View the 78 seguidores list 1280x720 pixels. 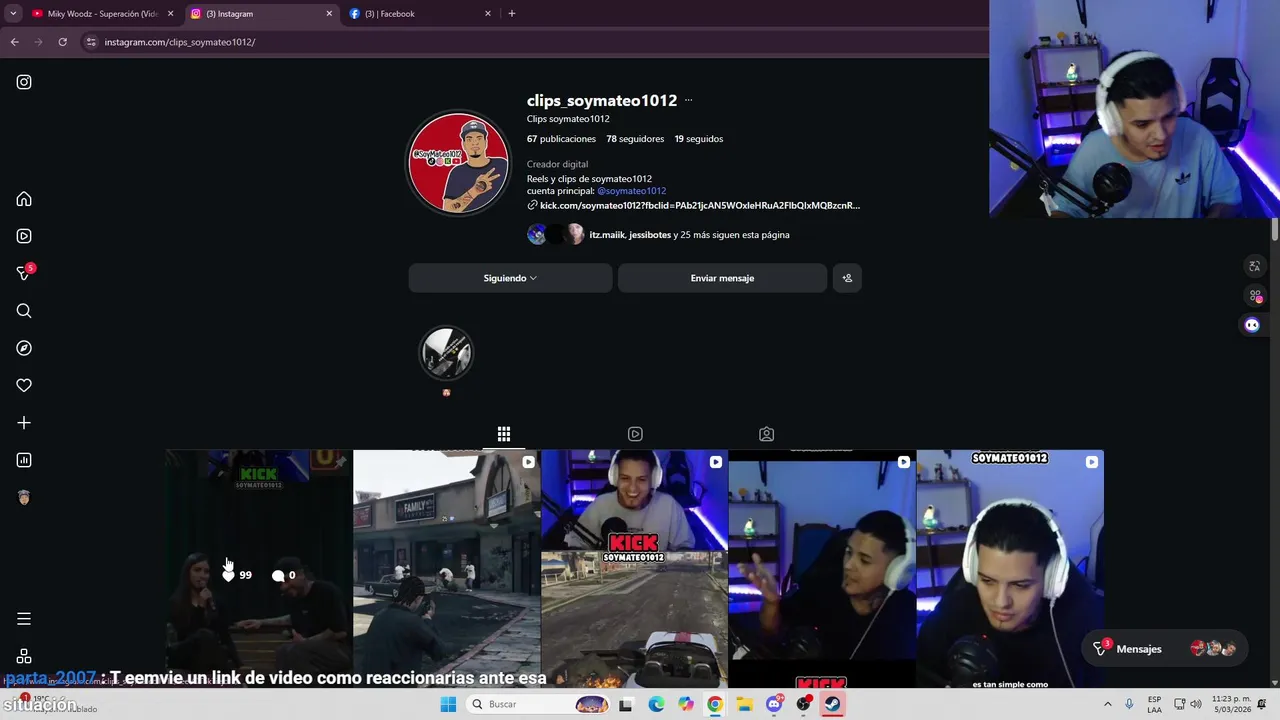click(x=635, y=139)
